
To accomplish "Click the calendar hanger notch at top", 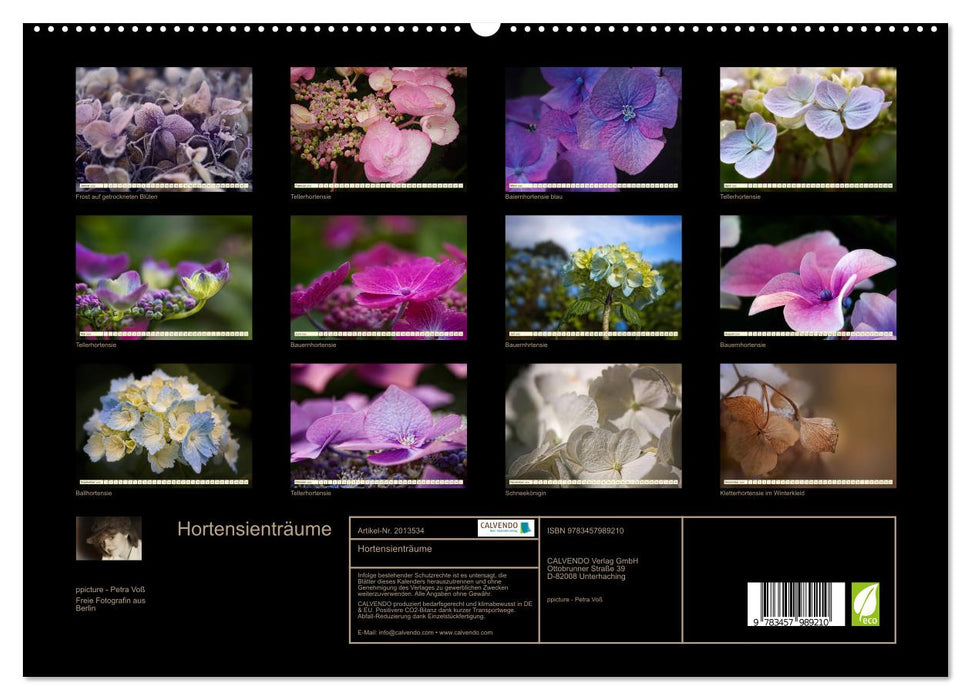I will 485,27.
